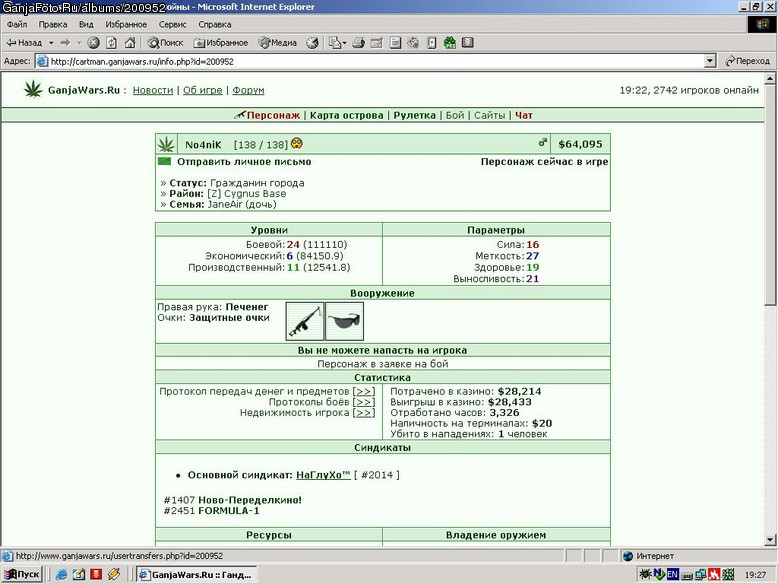Viewport: 778px width, 584px height.
Task: Open the address bar dropdown arrow
Action: click(x=710, y=61)
